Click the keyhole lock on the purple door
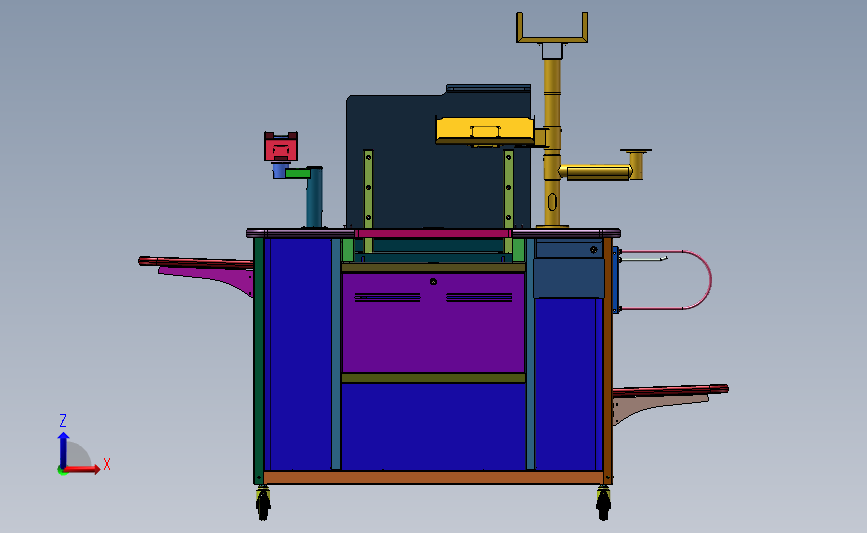 [x=434, y=281]
